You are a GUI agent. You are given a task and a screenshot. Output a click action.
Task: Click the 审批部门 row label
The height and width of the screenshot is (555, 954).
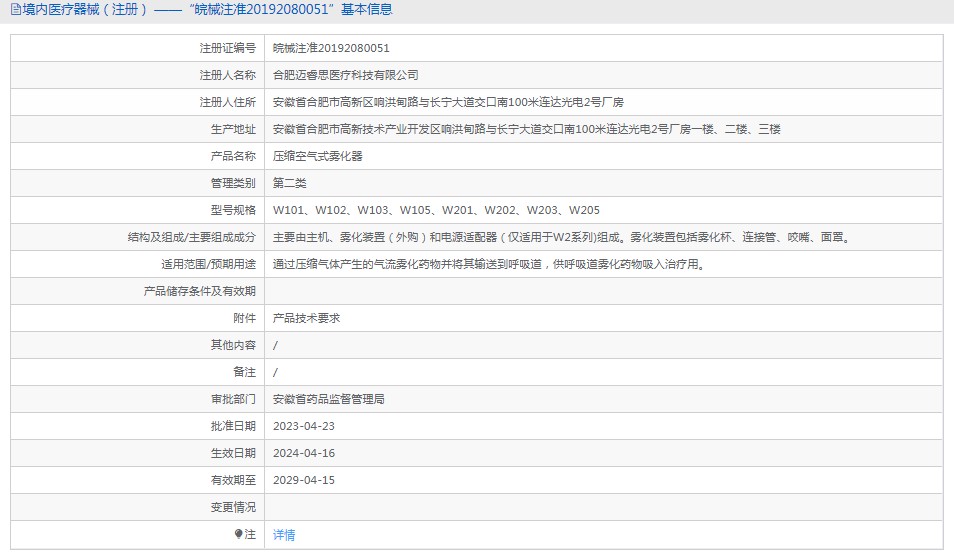click(x=233, y=399)
